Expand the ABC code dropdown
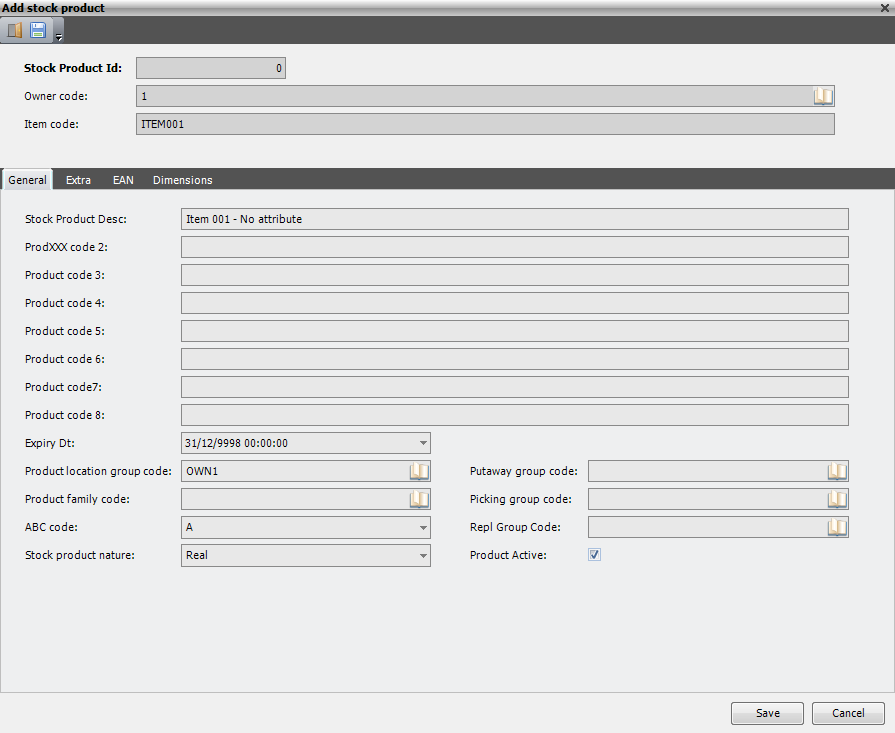This screenshot has width=895, height=733. click(x=423, y=527)
